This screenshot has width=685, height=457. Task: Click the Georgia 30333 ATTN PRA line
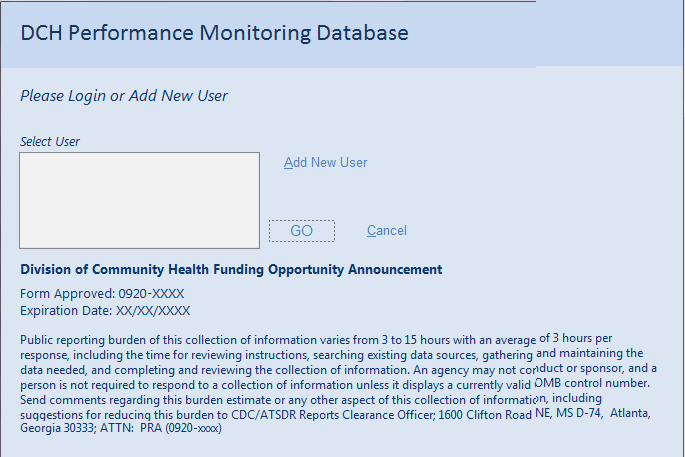pyautogui.click(x=120, y=429)
